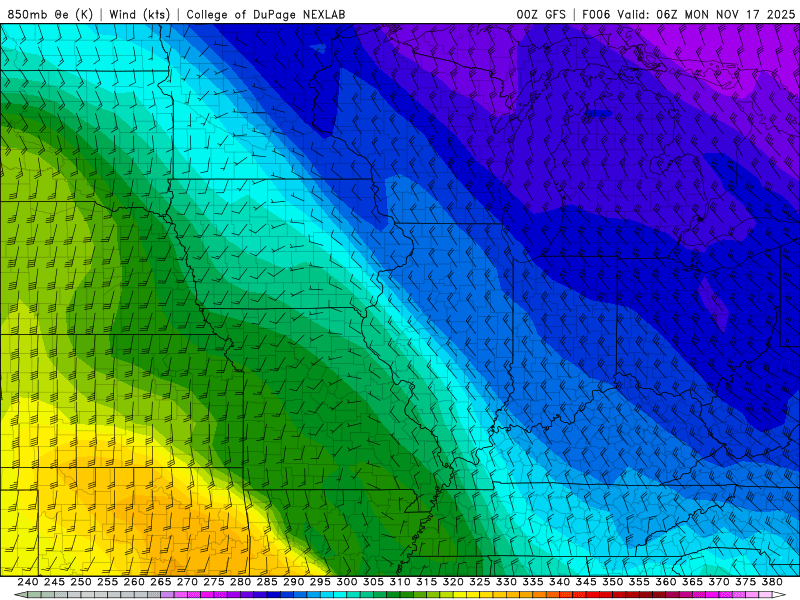This screenshot has height=600, width=800.
Task: Select the 300 legend value
Action: click(346, 582)
